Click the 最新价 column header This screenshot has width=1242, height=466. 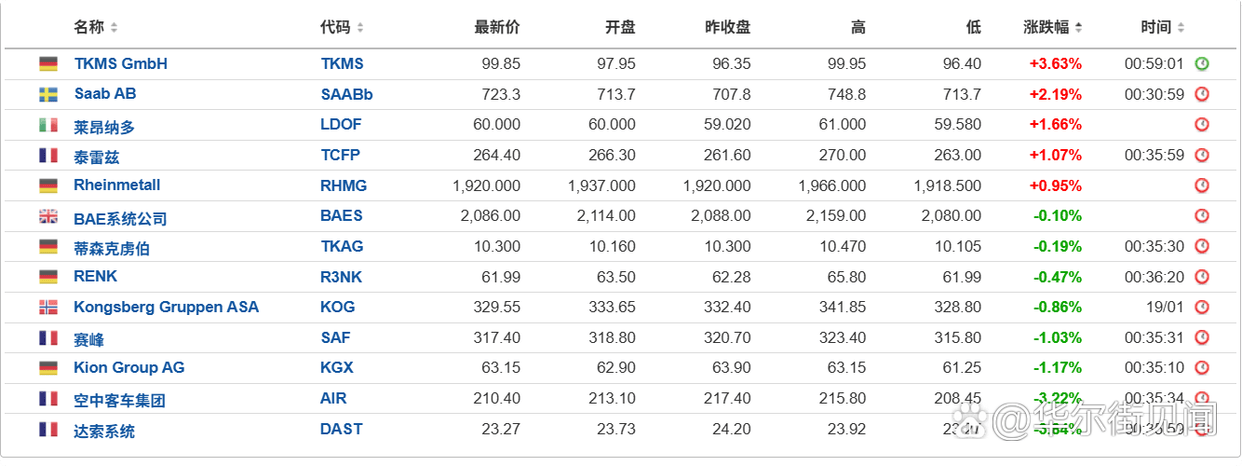(x=497, y=27)
